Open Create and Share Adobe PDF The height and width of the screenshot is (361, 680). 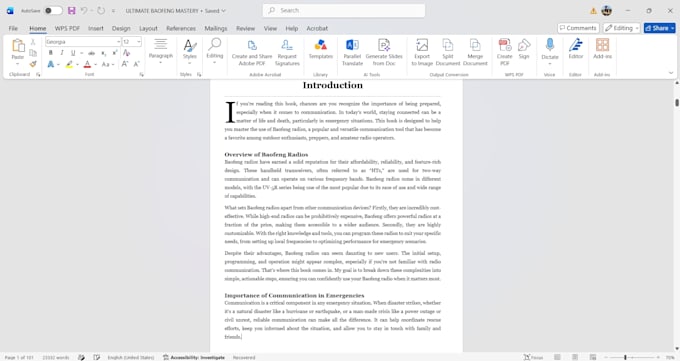(252, 53)
